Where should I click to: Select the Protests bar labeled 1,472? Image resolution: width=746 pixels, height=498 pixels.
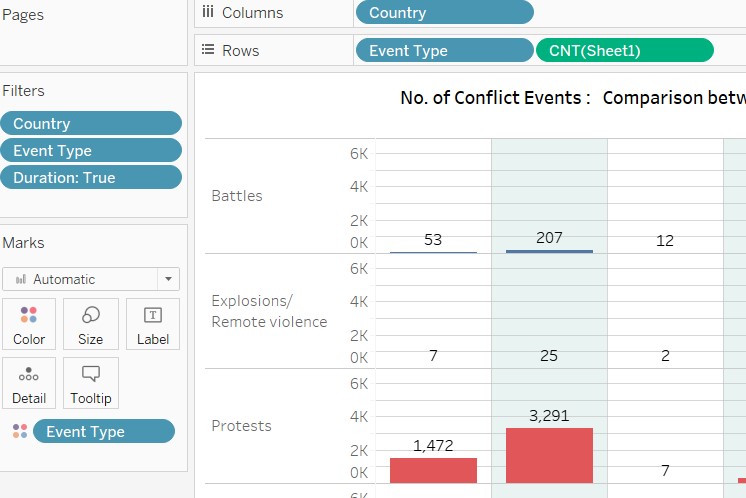tap(433, 470)
